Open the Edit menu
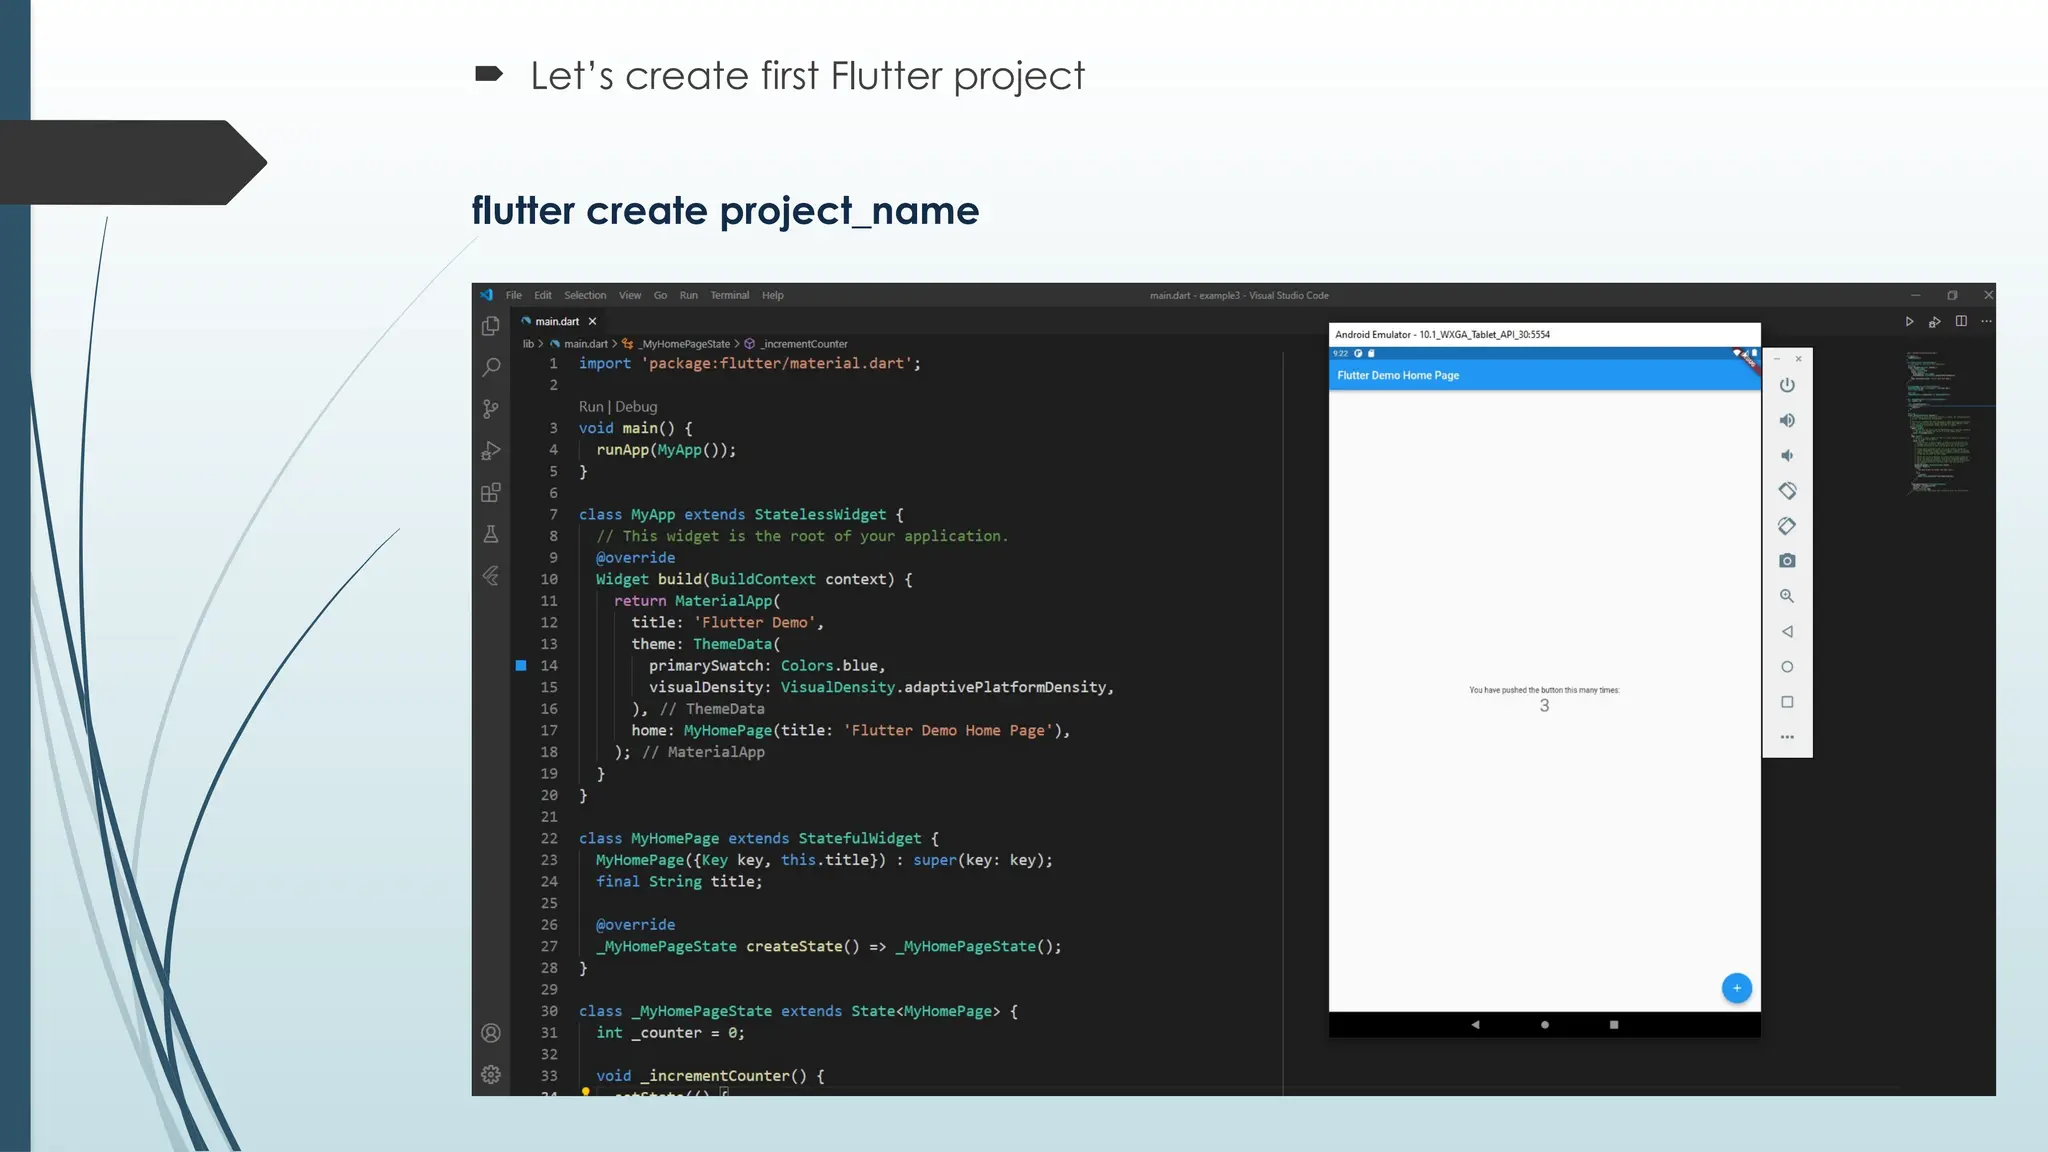 point(543,295)
